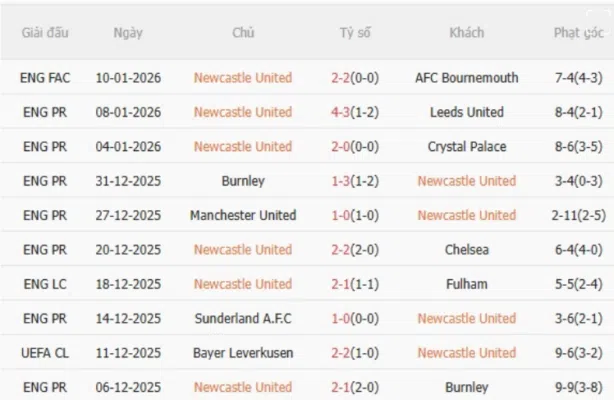Click the 'Tỷ số' column header

(x=355, y=33)
